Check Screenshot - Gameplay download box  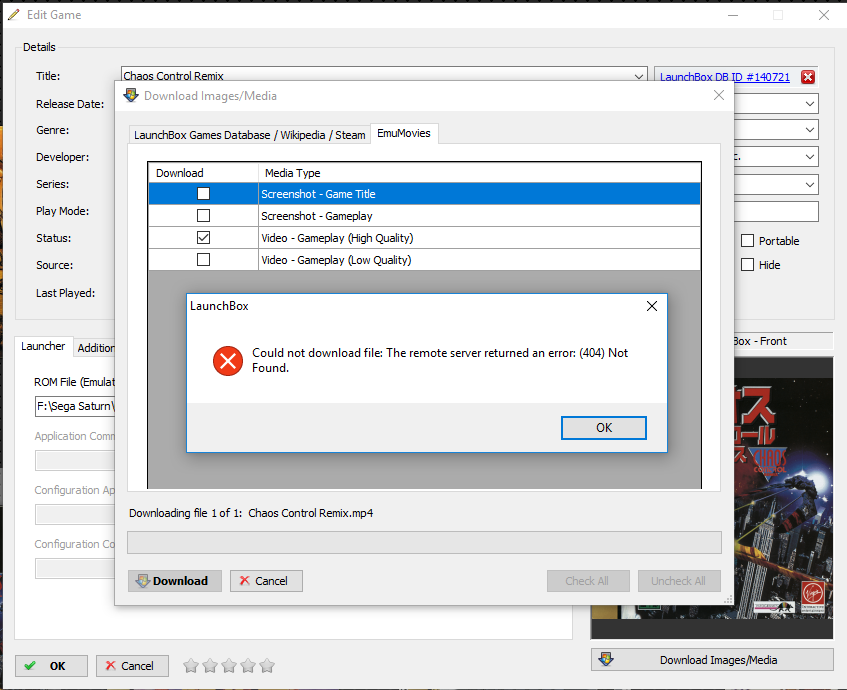coord(203,216)
